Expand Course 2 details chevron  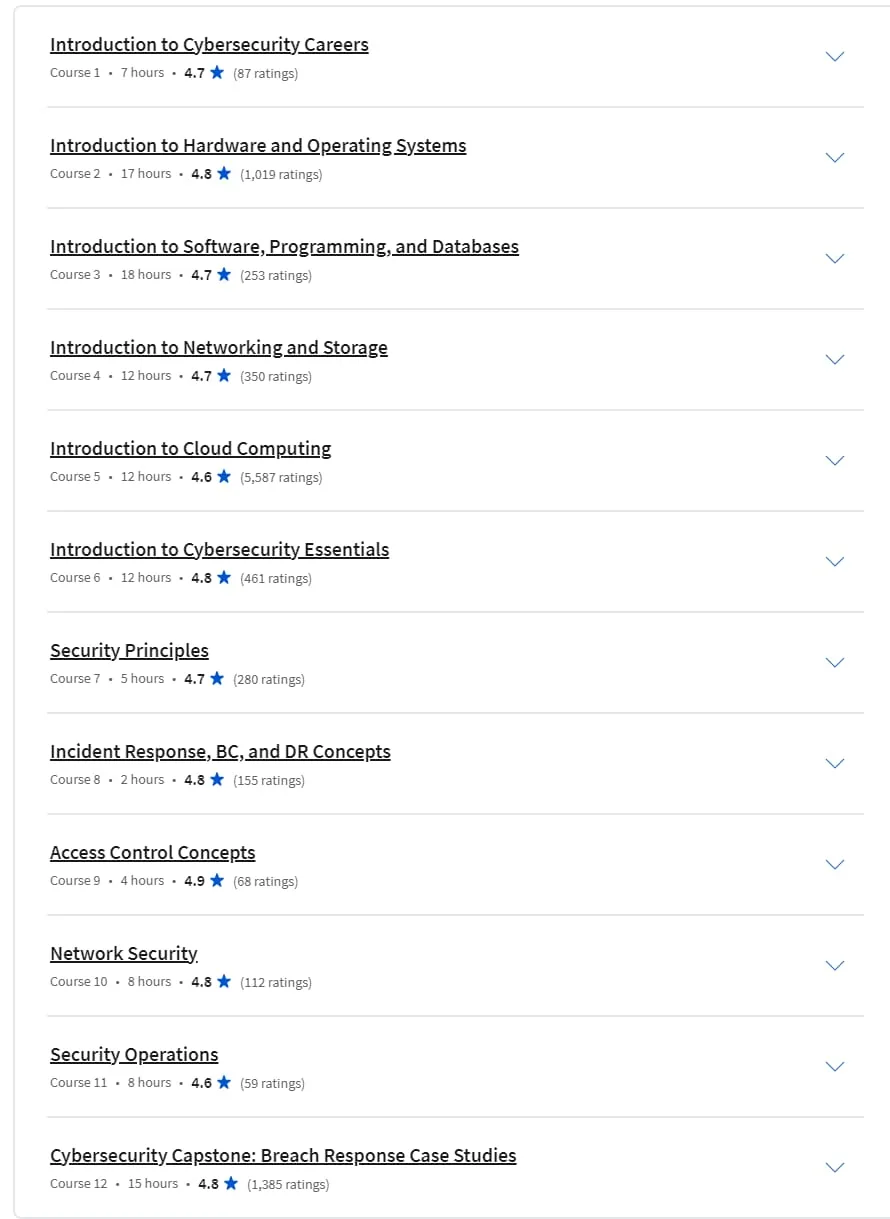pyautogui.click(x=835, y=158)
